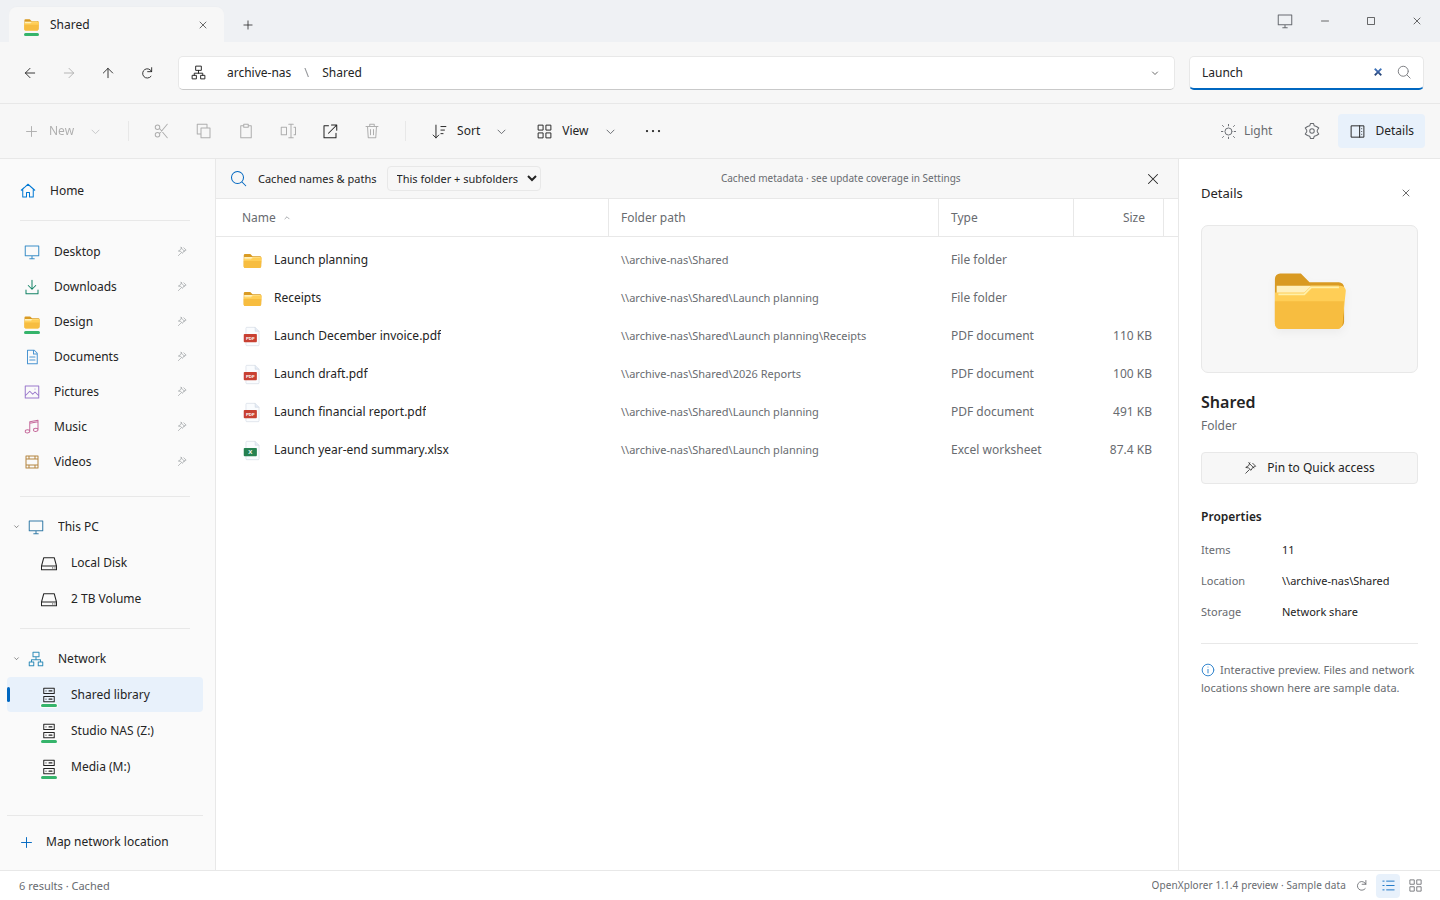This screenshot has height=900, width=1440.
Task: Open the Sort dropdown
Action: pos(468,131)
